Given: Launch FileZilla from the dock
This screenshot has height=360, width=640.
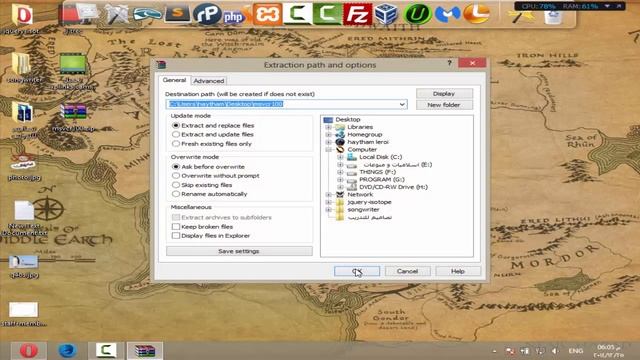Looking at the screenshot, I should (x=357, y=14).
